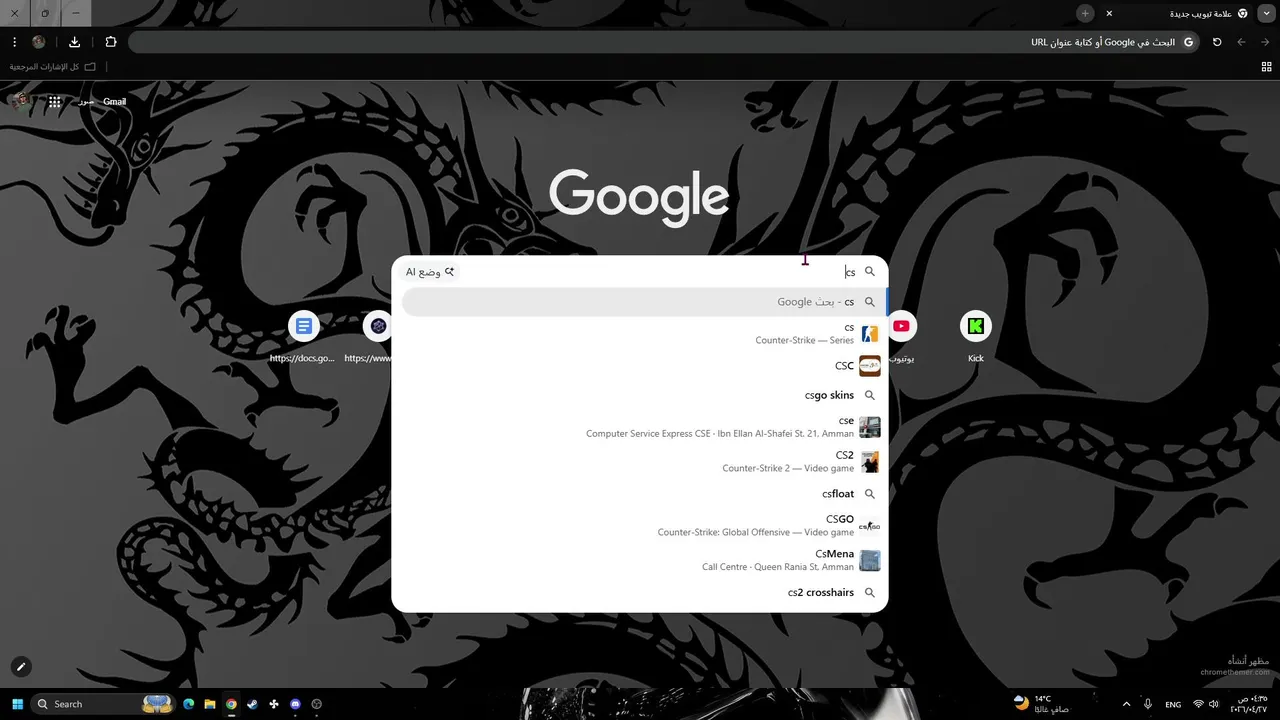Open Discord from taskbar
This screenshot has width=1280, height=720.
295,704
